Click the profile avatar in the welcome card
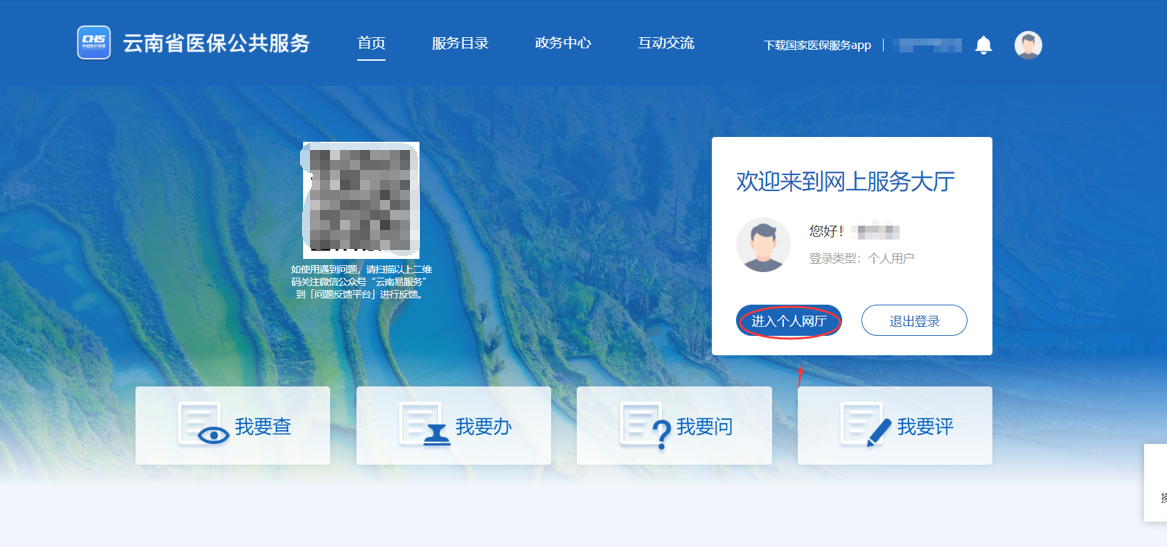1167x547 pixels. pyautogui.click(x=763, y=244)
